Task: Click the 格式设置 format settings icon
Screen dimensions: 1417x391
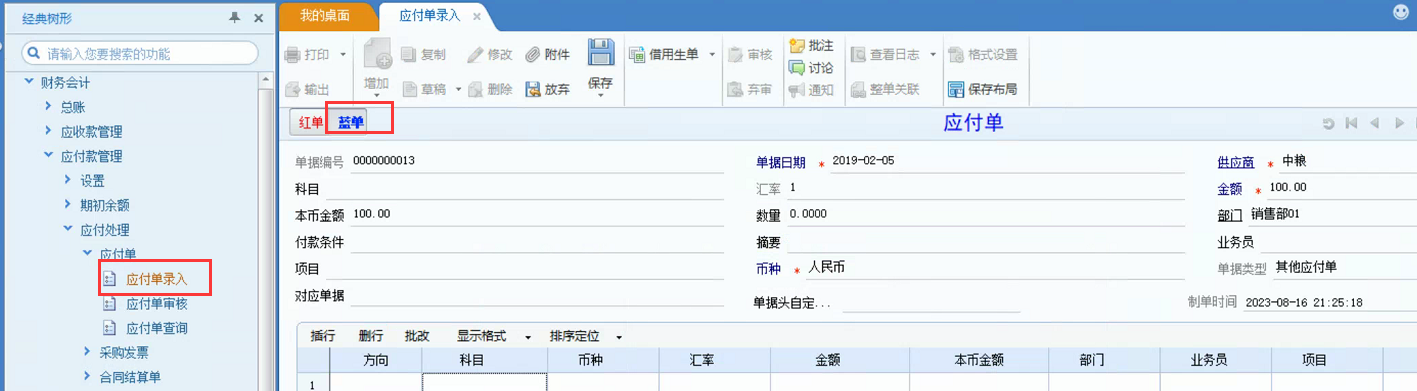Action: (x=955, y=54)
